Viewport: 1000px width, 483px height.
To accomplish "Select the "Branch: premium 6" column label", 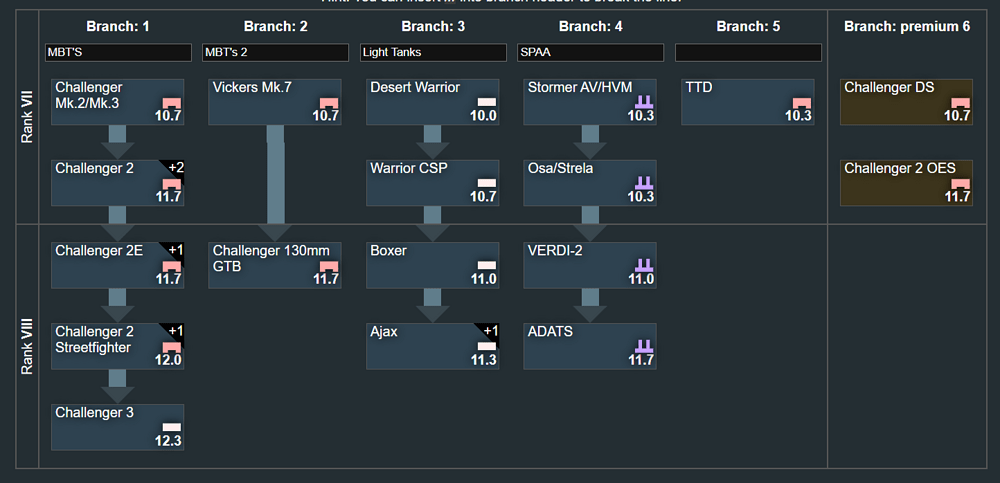I will 907,27.
